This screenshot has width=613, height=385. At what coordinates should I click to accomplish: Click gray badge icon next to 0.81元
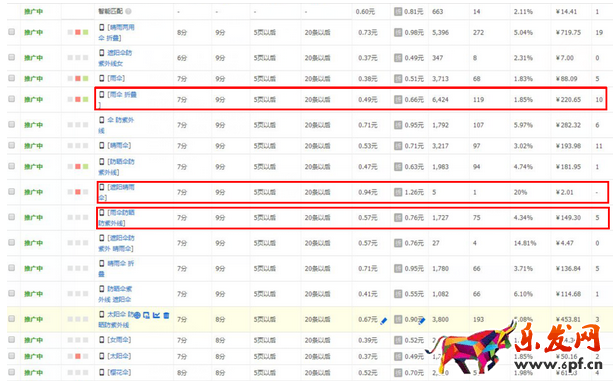pyautogui.click(x=398, y=11)
